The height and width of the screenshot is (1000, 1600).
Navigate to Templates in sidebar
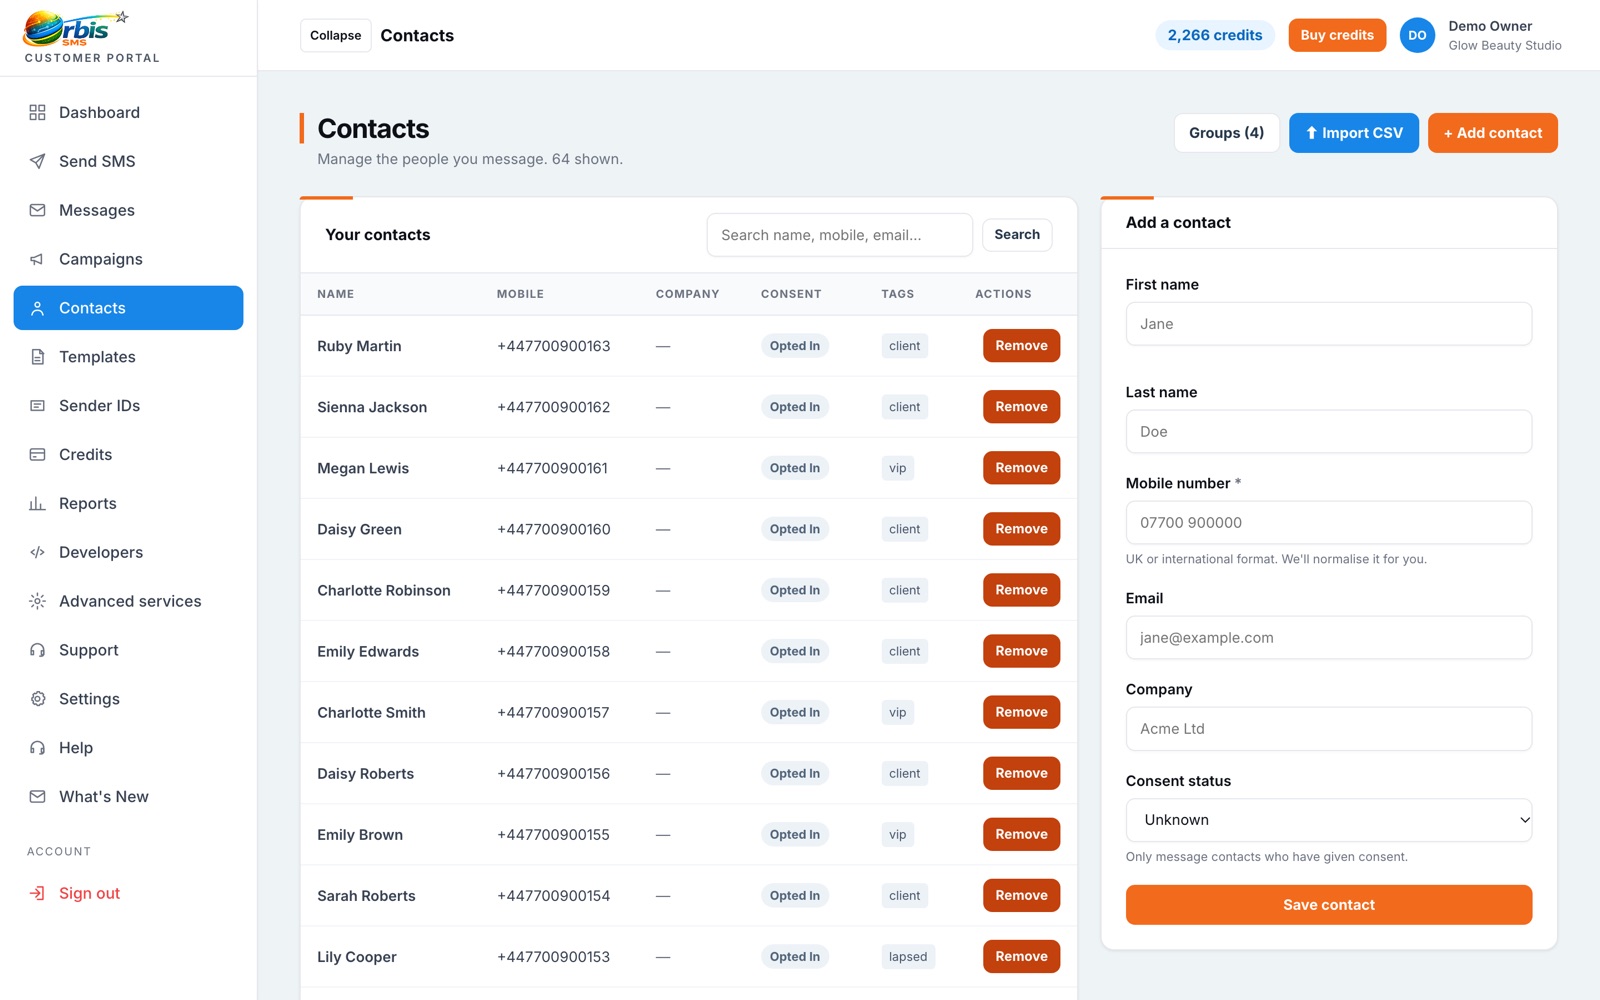128,357
